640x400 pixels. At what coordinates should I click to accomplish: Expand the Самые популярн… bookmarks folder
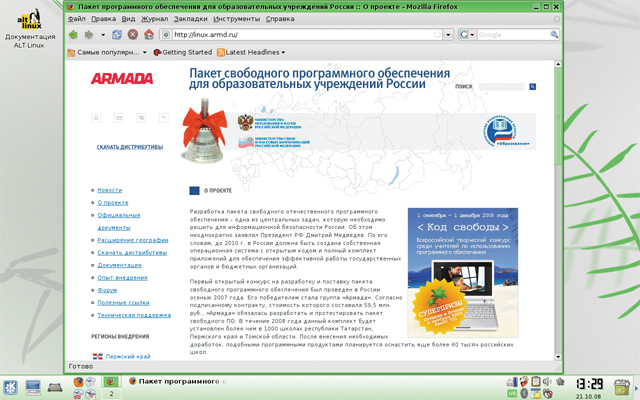[107, 52]
